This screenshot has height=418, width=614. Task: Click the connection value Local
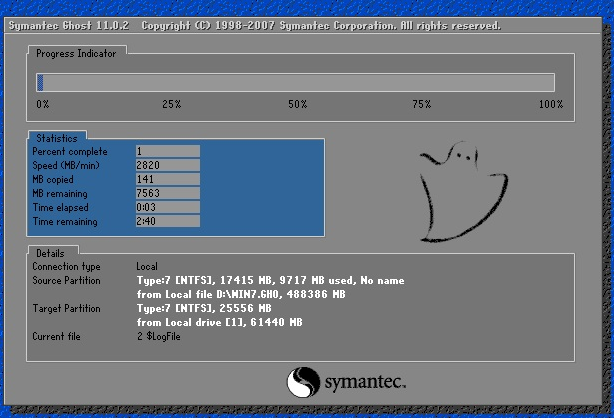[147, 267]
